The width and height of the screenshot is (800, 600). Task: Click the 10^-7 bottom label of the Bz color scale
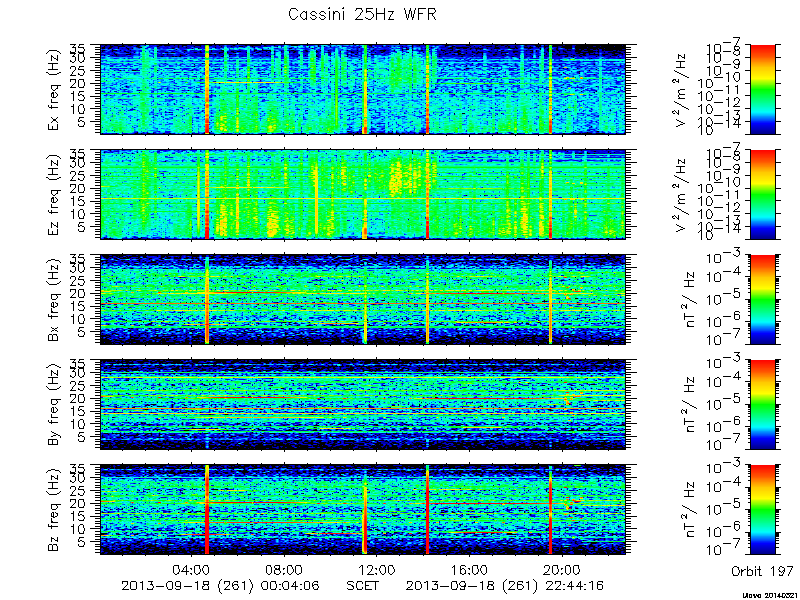725,550
